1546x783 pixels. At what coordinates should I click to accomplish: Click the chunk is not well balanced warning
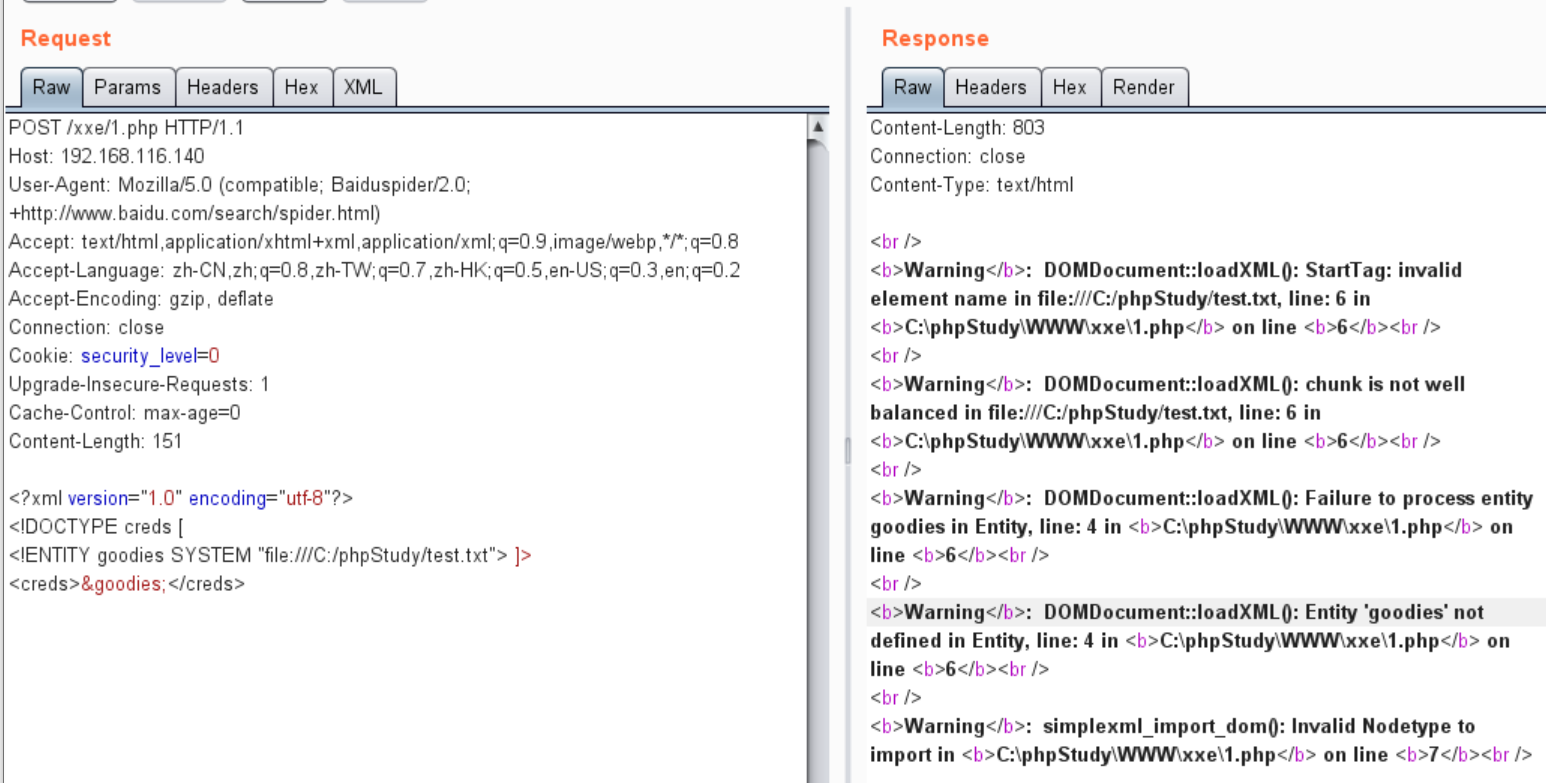click(1168, 413)
